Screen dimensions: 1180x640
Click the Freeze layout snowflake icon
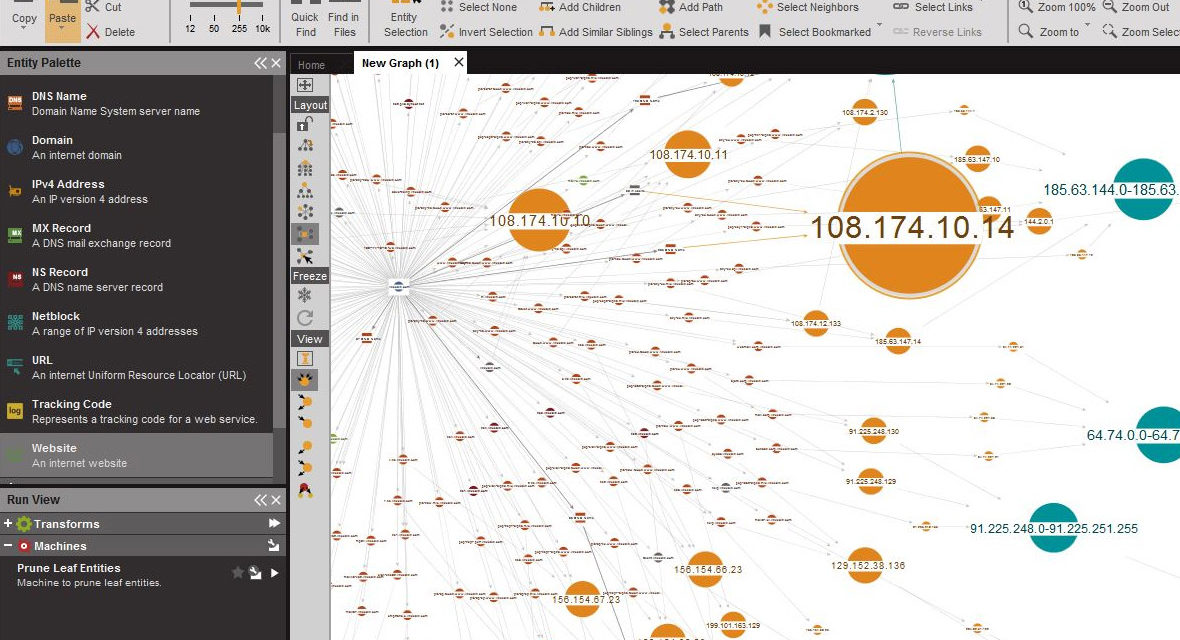(x=305, y=296)
